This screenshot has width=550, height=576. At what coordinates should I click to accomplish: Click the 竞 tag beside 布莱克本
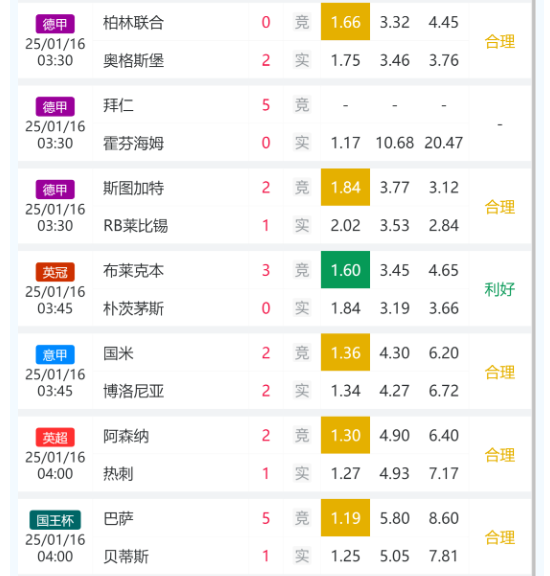pyautogui.click(x=302, y=270)
